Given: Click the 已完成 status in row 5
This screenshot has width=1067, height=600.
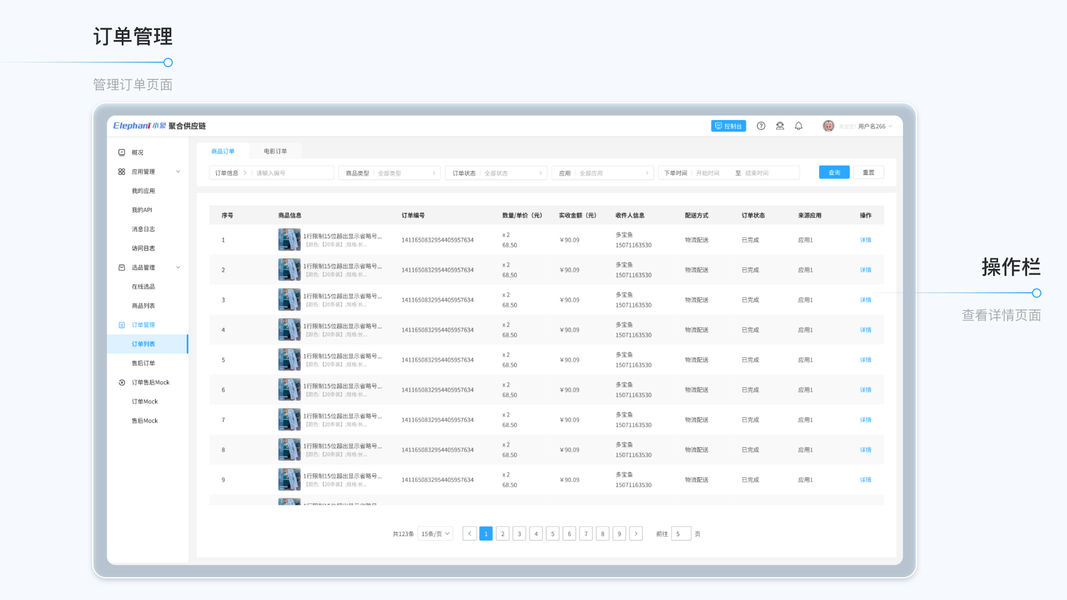Looking at the screenshot, I should [750, 360].
